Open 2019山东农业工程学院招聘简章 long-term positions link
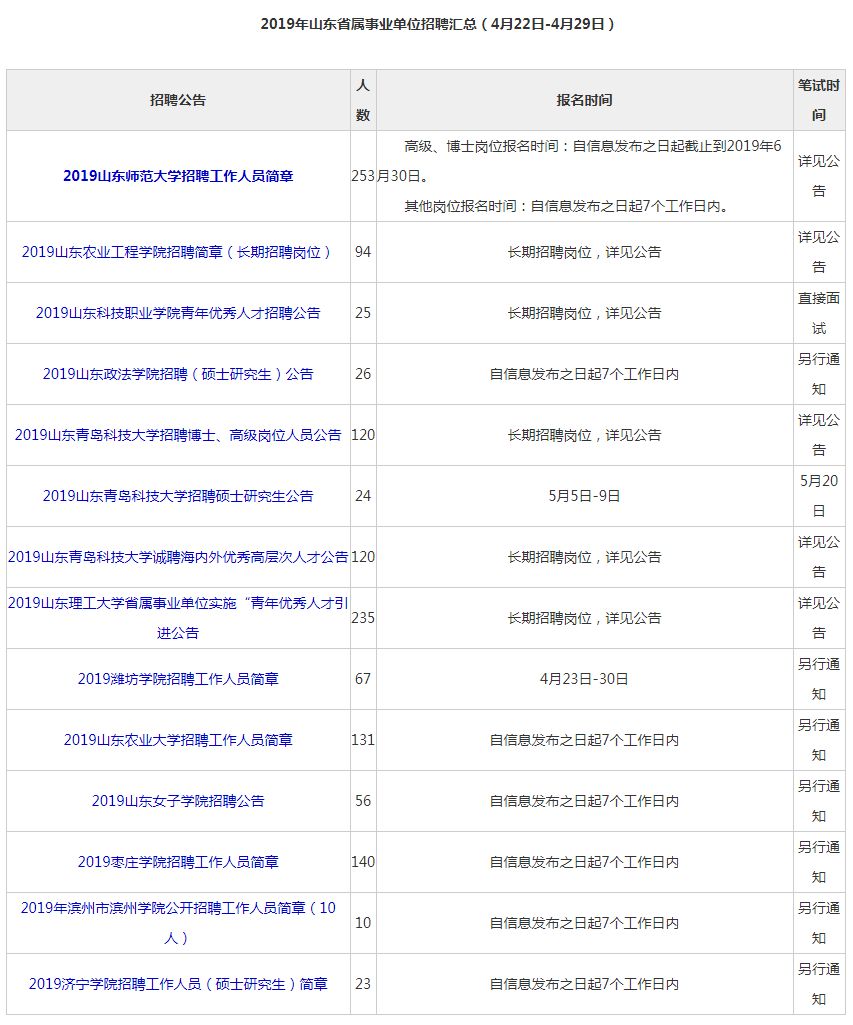Image resolution: width=853 pixels, height=1025 pixels. click(x=178, y=252)
